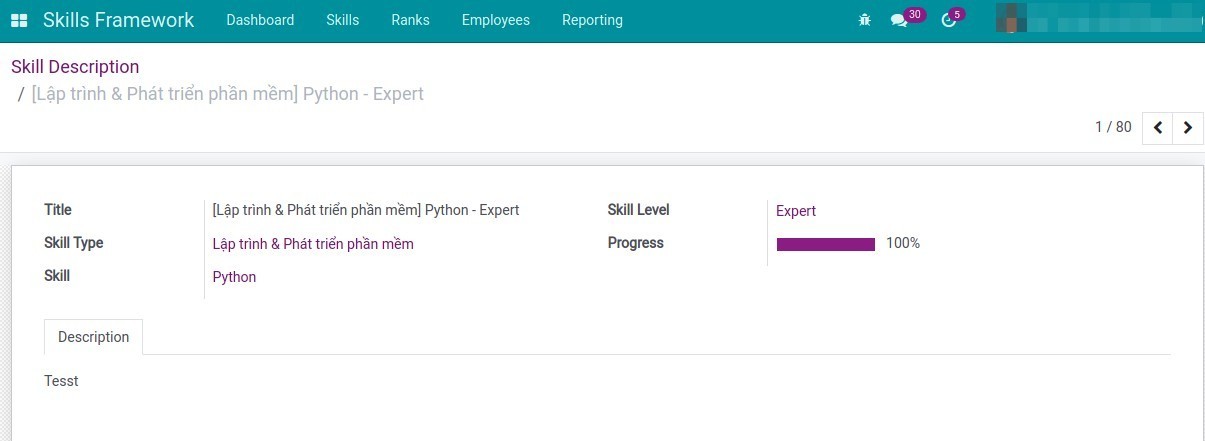Click the 1 / 80 pager counter
The width and height of the screenshot is (1205, 441).
tap(1113, 127)
